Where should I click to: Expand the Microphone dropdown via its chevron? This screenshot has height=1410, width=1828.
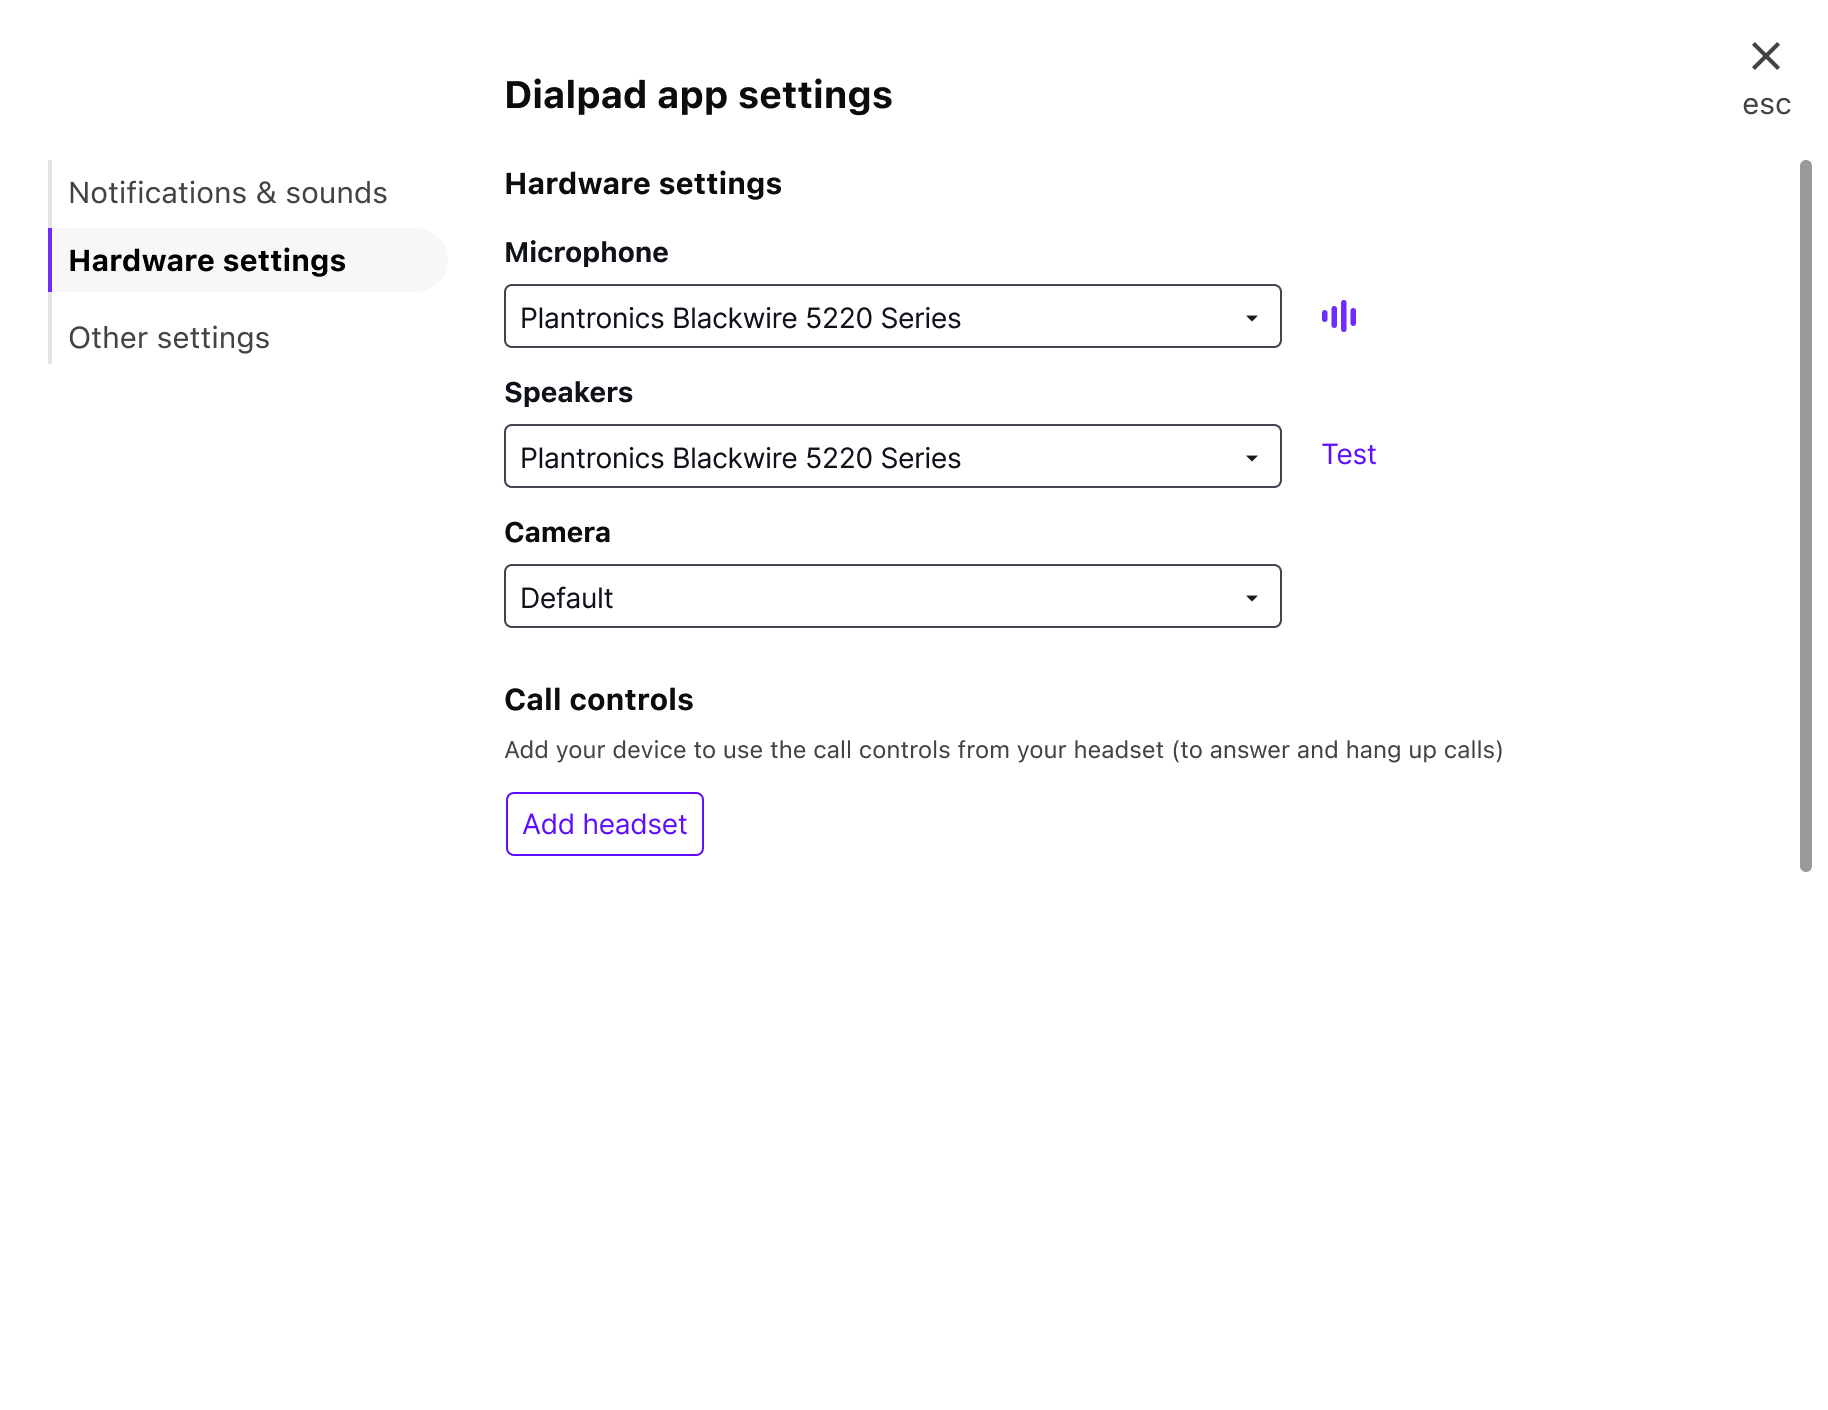pos(1253,317)
